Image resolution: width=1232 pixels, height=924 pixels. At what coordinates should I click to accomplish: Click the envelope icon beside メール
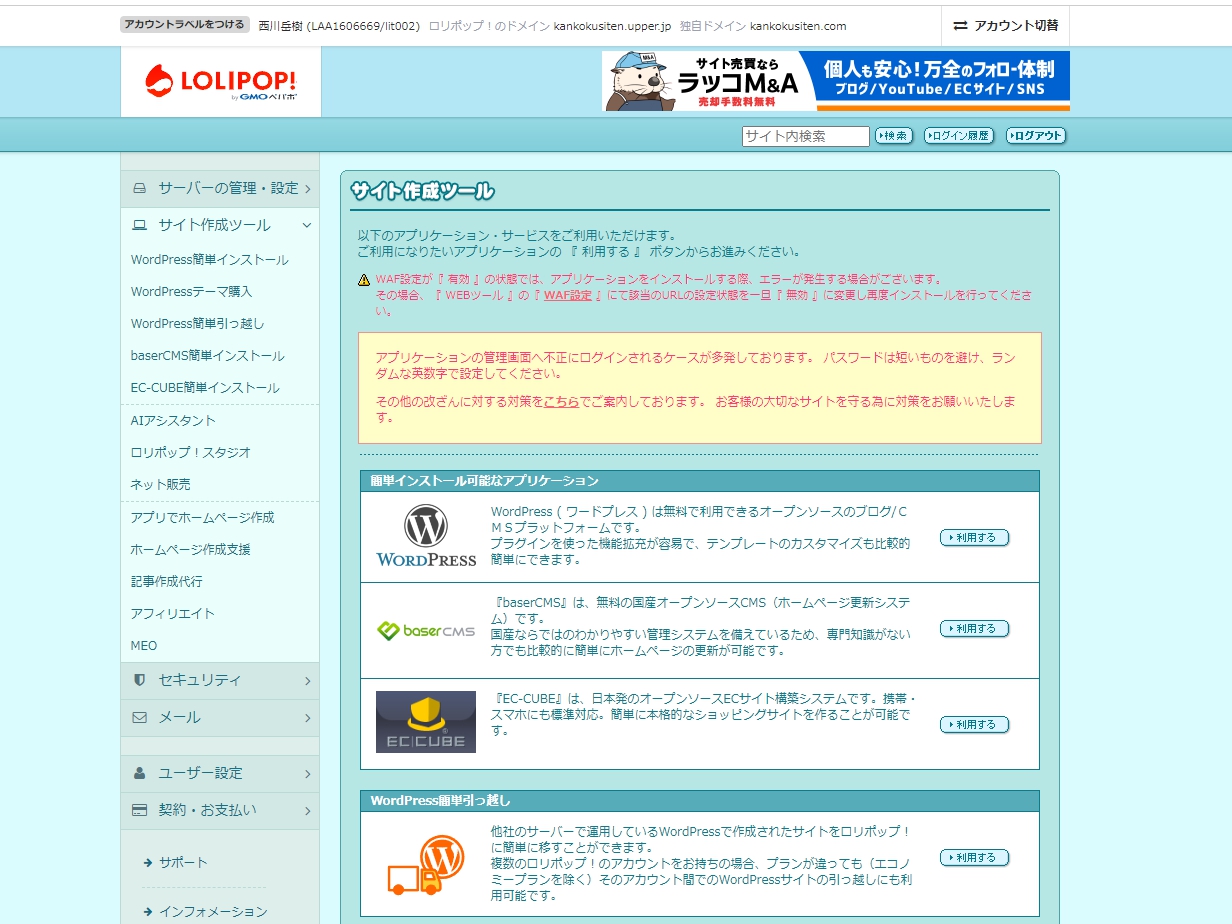click(140, 717)
